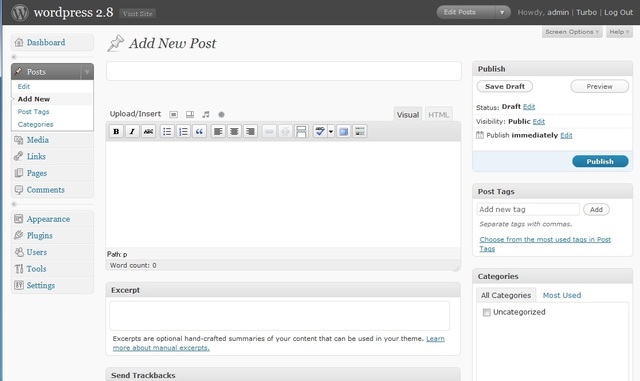Click the Log Out link
The width and height of the screenshot is (640, 381).
tap(618, 12)
